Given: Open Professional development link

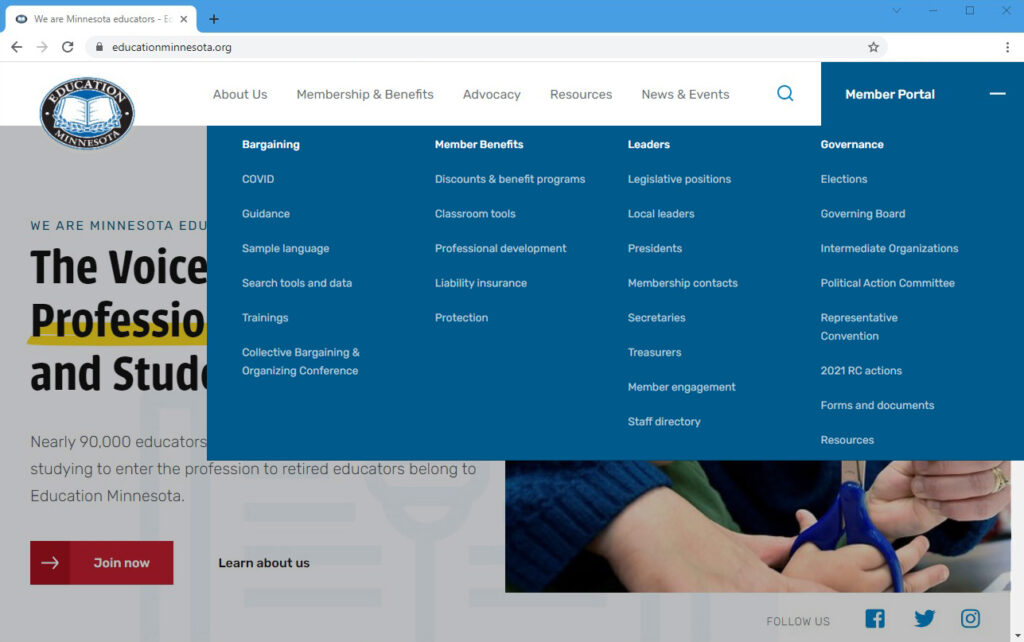Looking at the screenshot, I should tap(501, 248).
